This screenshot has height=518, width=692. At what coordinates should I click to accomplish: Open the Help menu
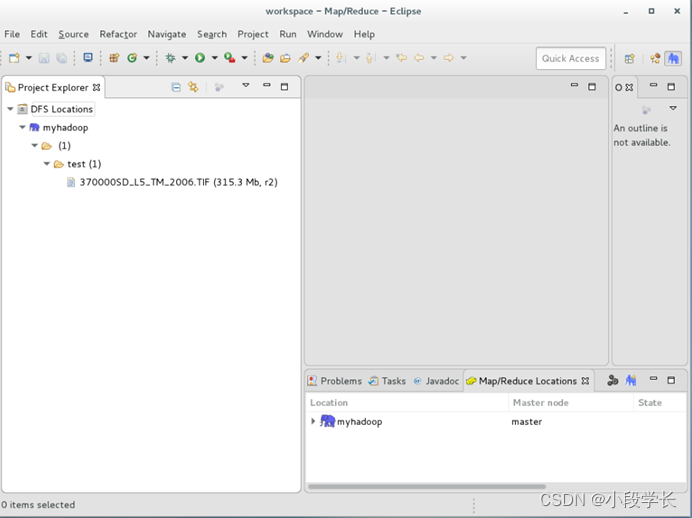pyautogui.click(x=364, y=34)
